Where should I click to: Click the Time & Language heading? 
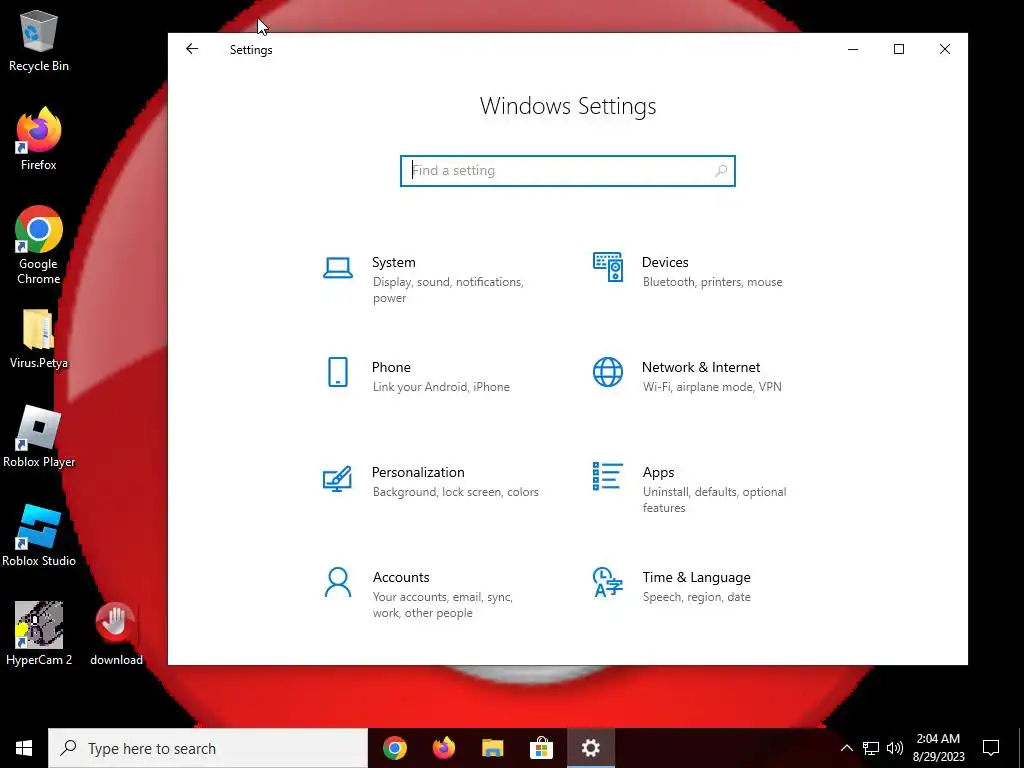pyautogui.click(x=696, y=577)
